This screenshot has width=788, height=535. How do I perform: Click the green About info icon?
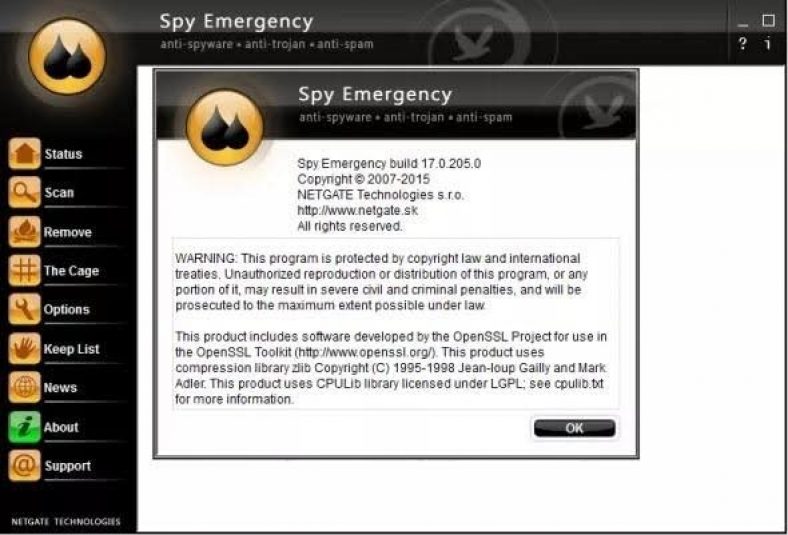[x=24, y=426]
